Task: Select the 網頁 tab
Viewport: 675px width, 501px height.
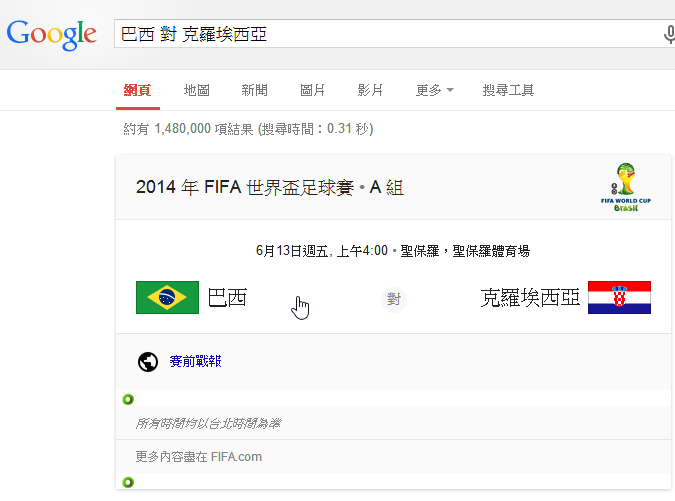Action: [x=137, y=90]
